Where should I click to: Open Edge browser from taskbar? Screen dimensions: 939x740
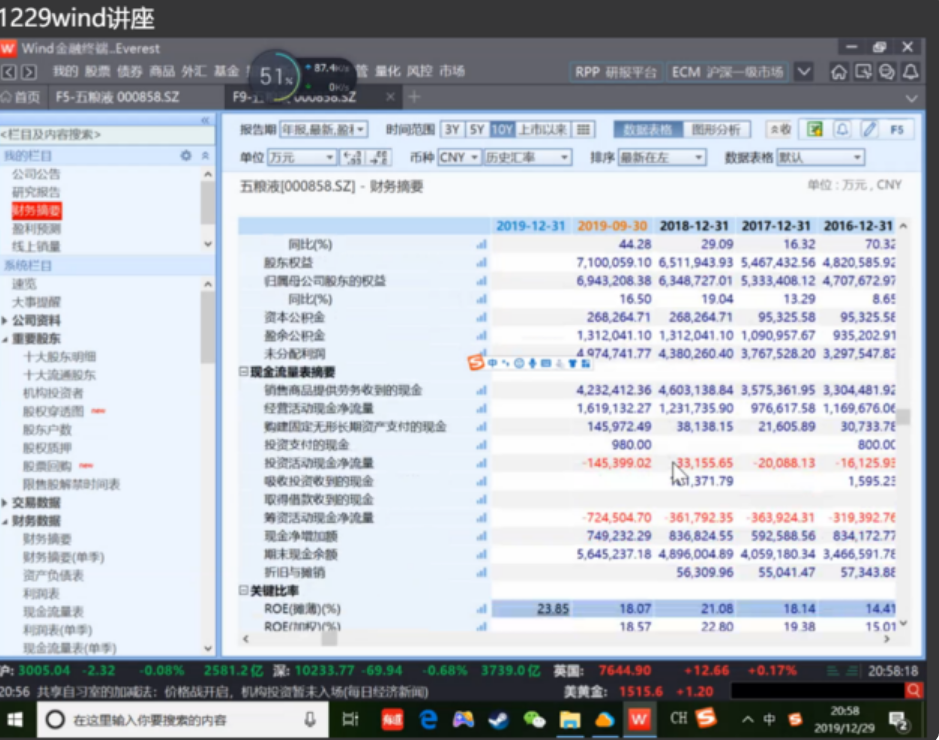pyautogui.click(x=428, y=720)
